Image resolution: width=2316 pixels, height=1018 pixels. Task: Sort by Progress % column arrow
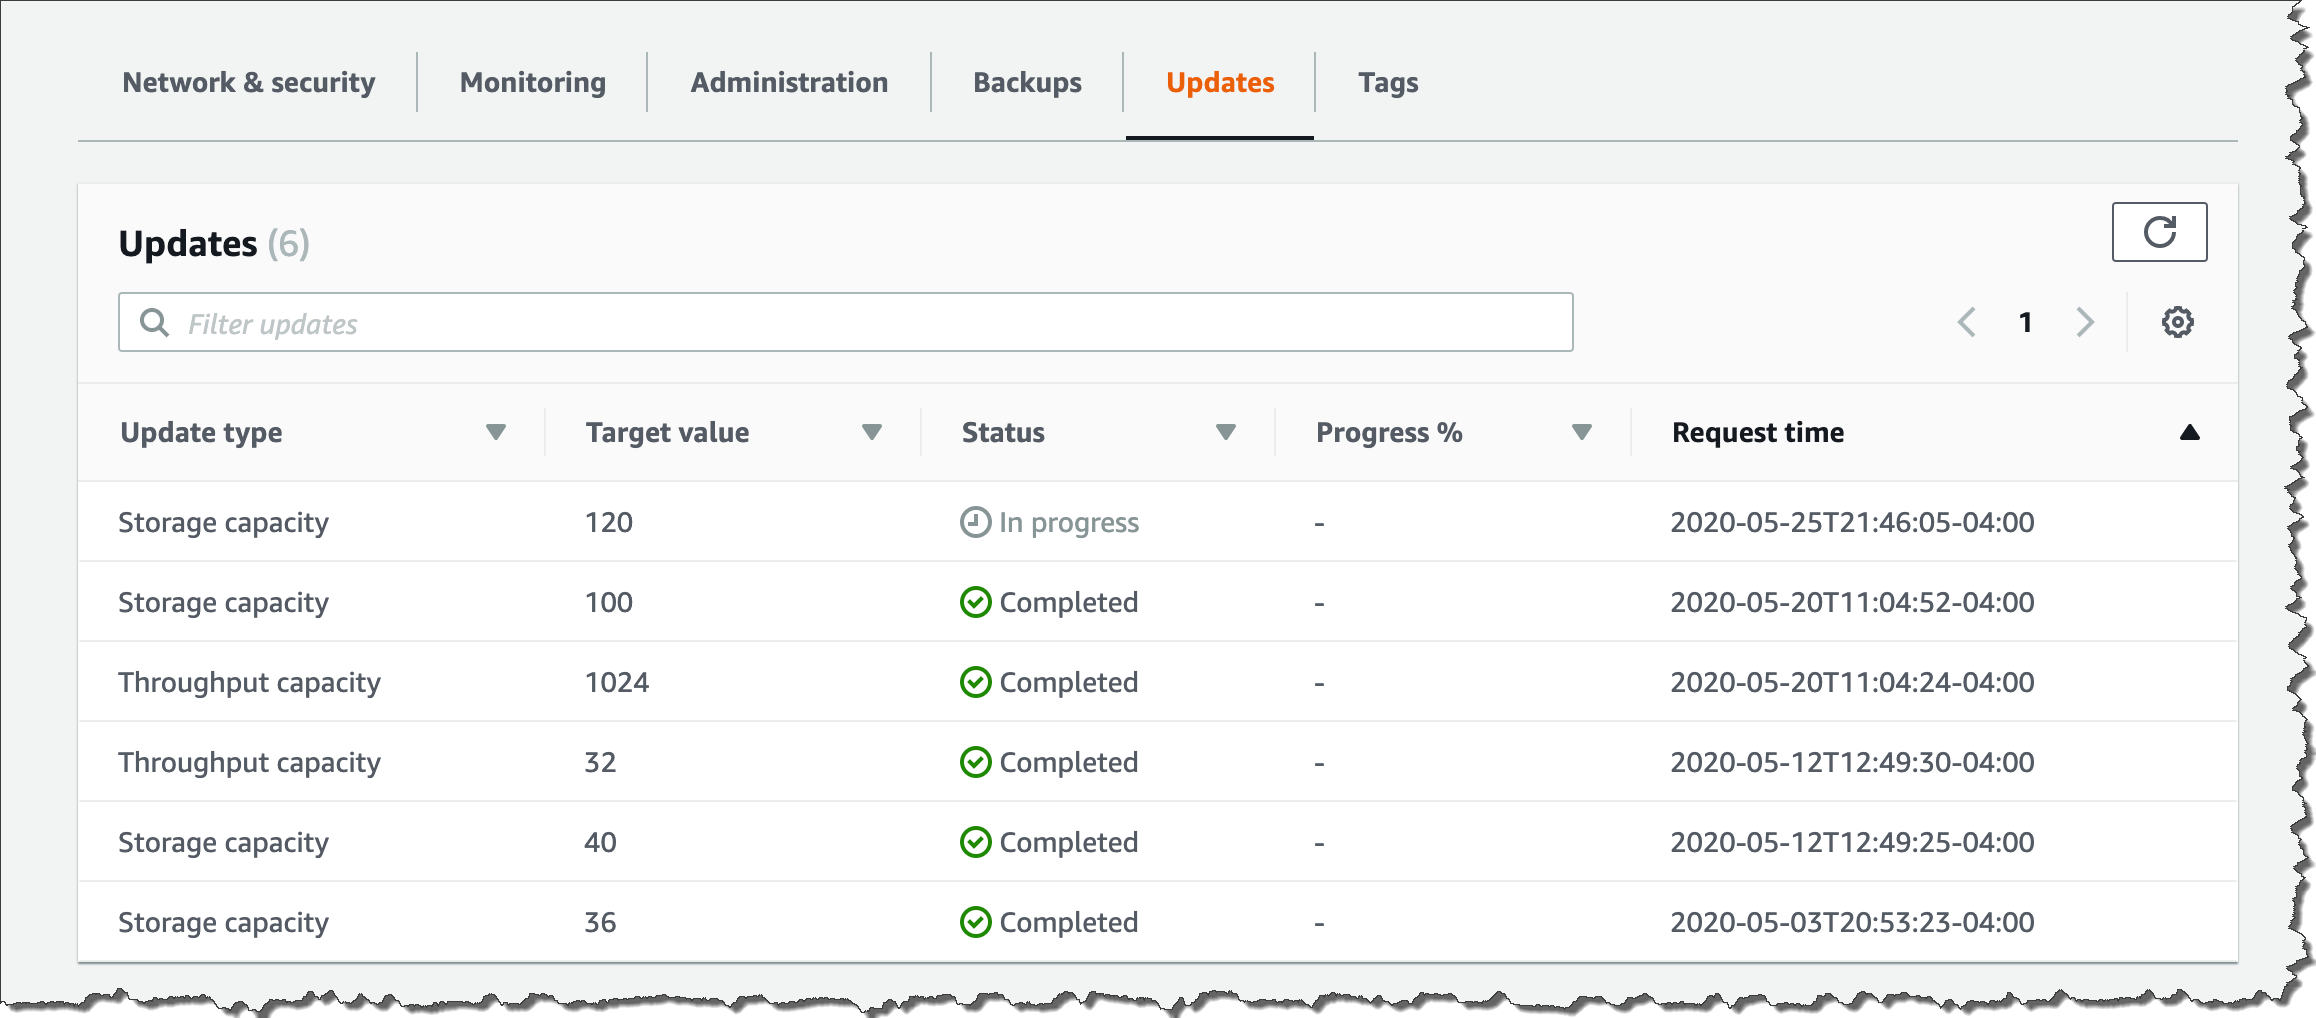point(1581,432)
